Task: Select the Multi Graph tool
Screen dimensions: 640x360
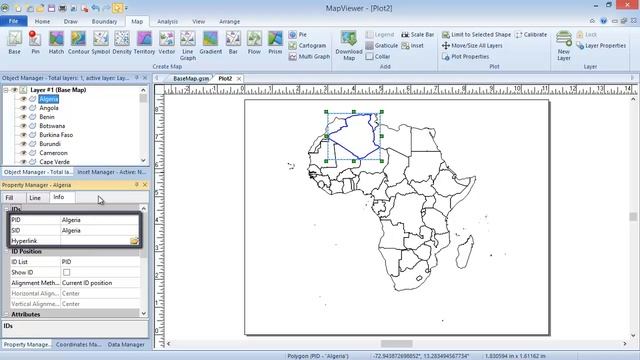Action: (x=309, y=57)
